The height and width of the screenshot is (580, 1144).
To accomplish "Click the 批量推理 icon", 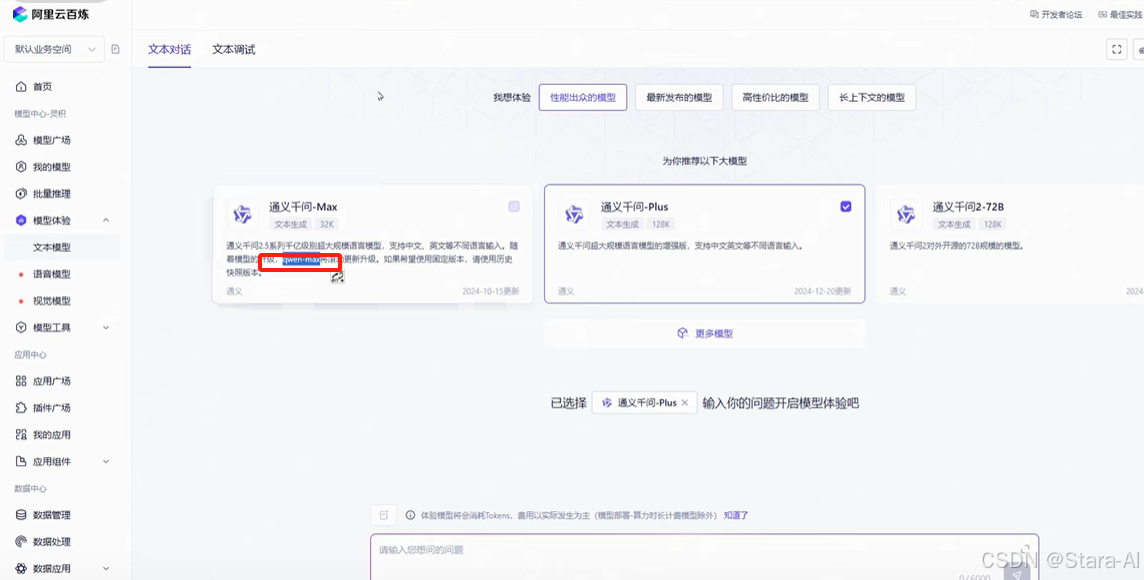I will [x=21, y=193].
